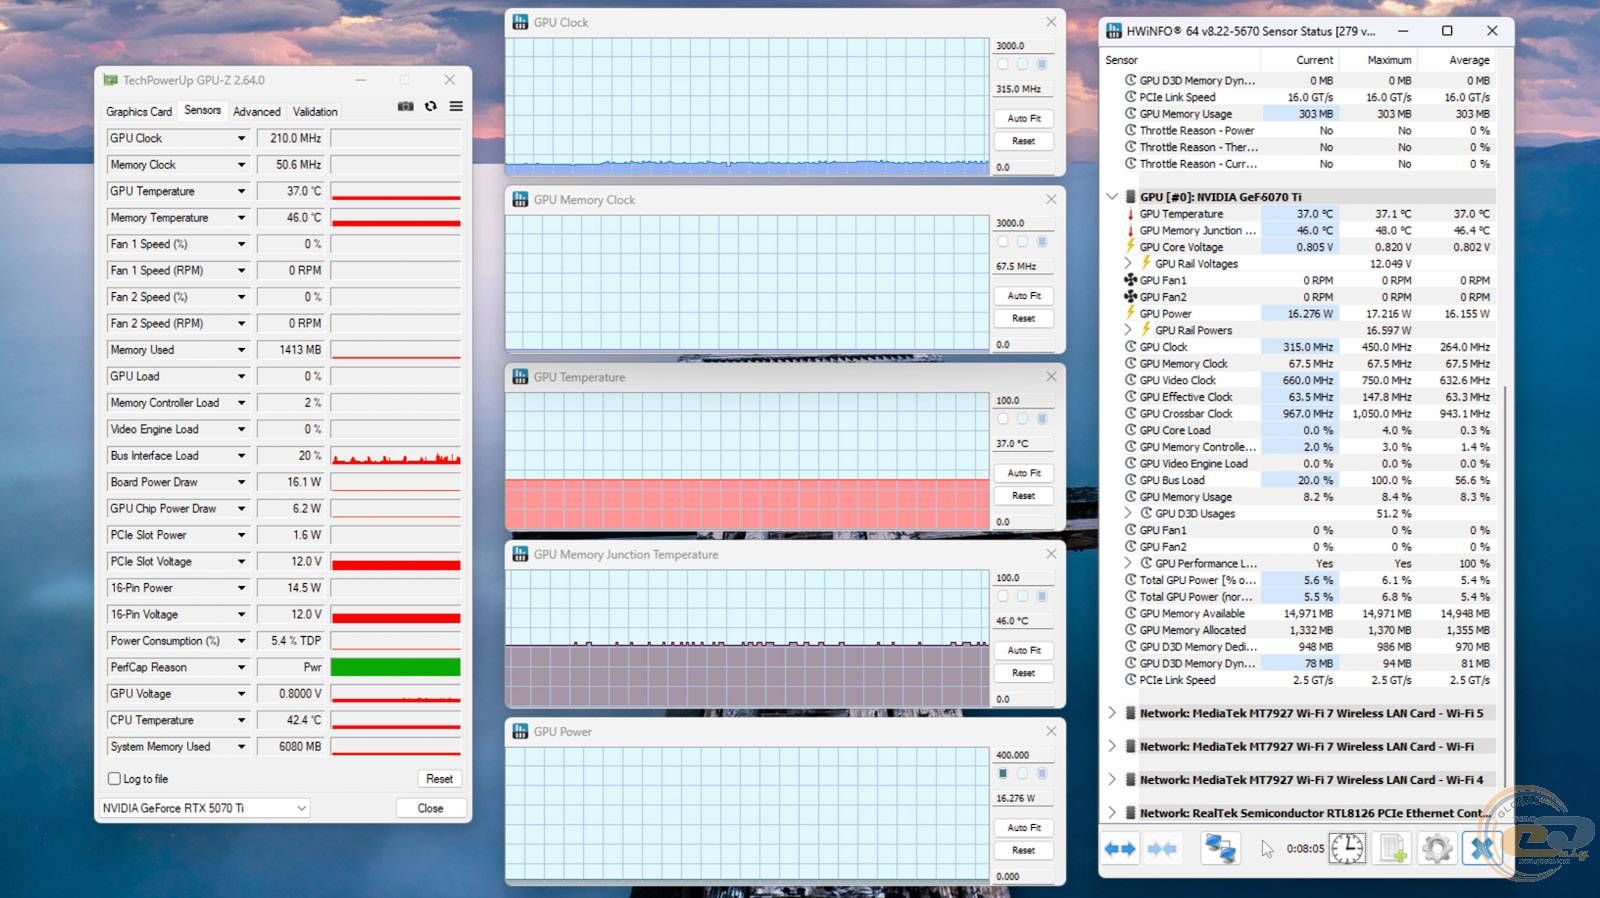Expand the GPU D3D Usages row
Viewport: 1600px width, 898px height.
pyautogui.click(x=1128, y=513)
